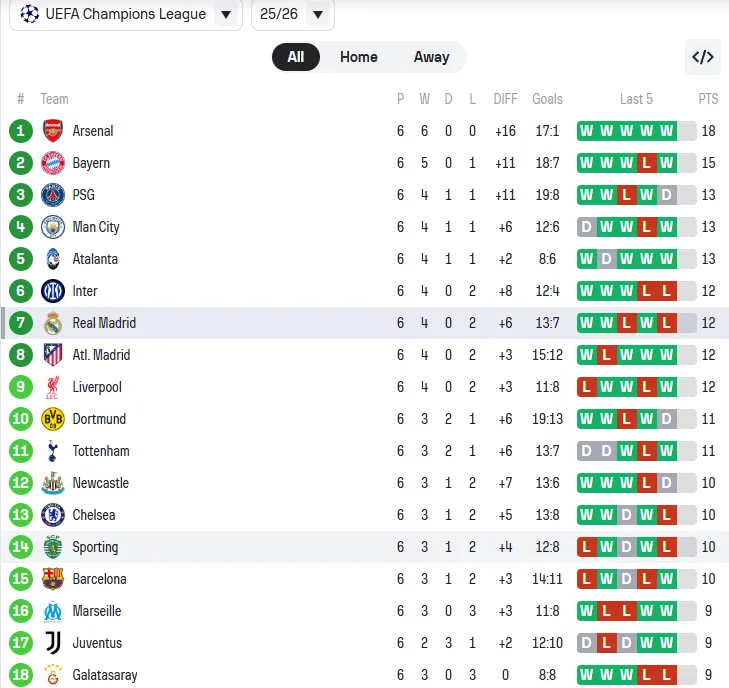
Task: Click the Real Madrid crest icon
Action: tap(52, 323)
